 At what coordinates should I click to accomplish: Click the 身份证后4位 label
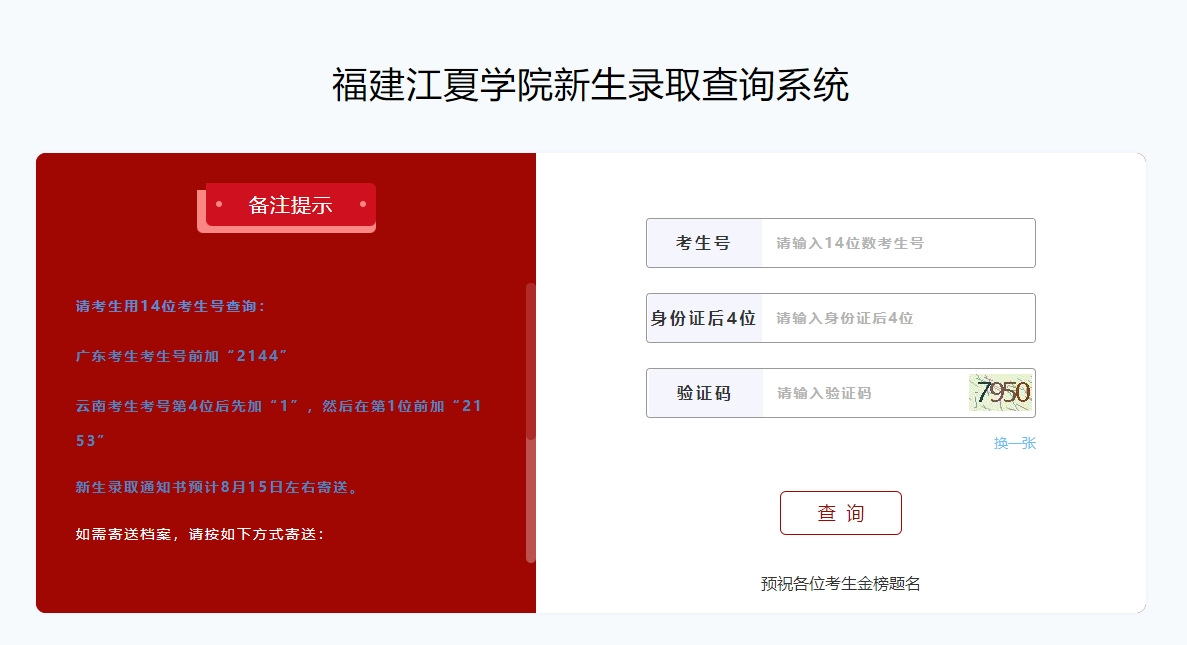703,318
